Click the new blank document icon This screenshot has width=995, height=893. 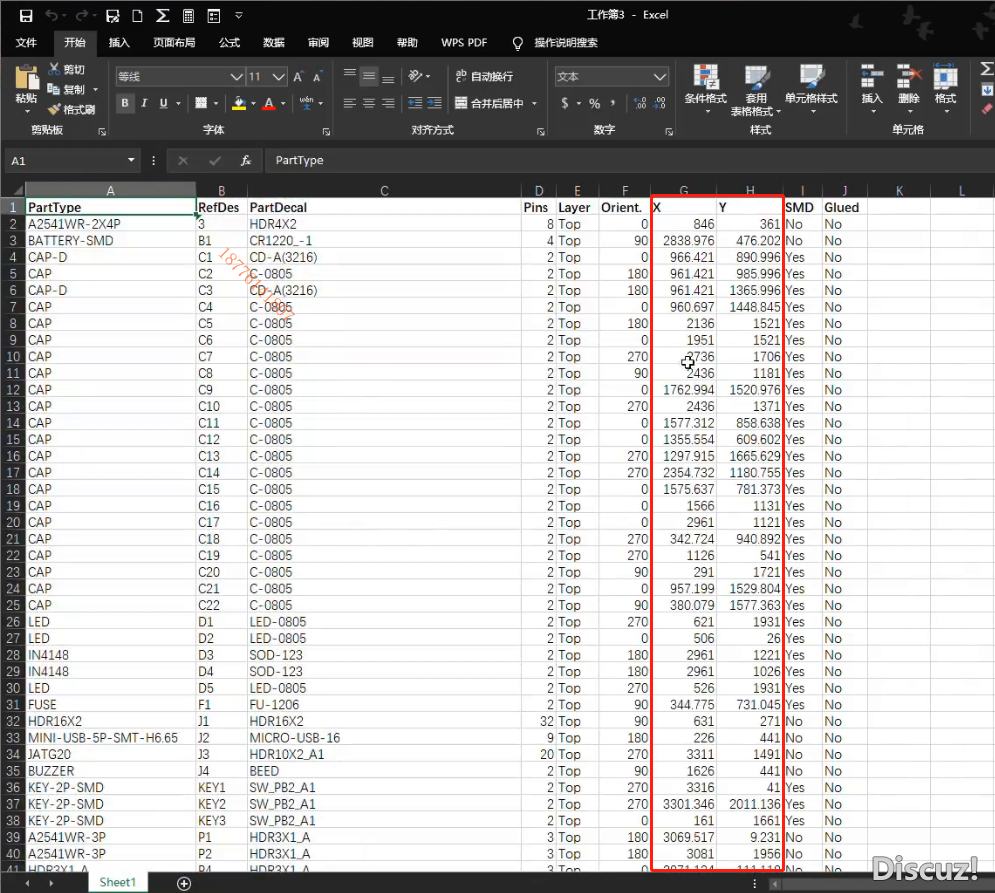click(137, 16)
